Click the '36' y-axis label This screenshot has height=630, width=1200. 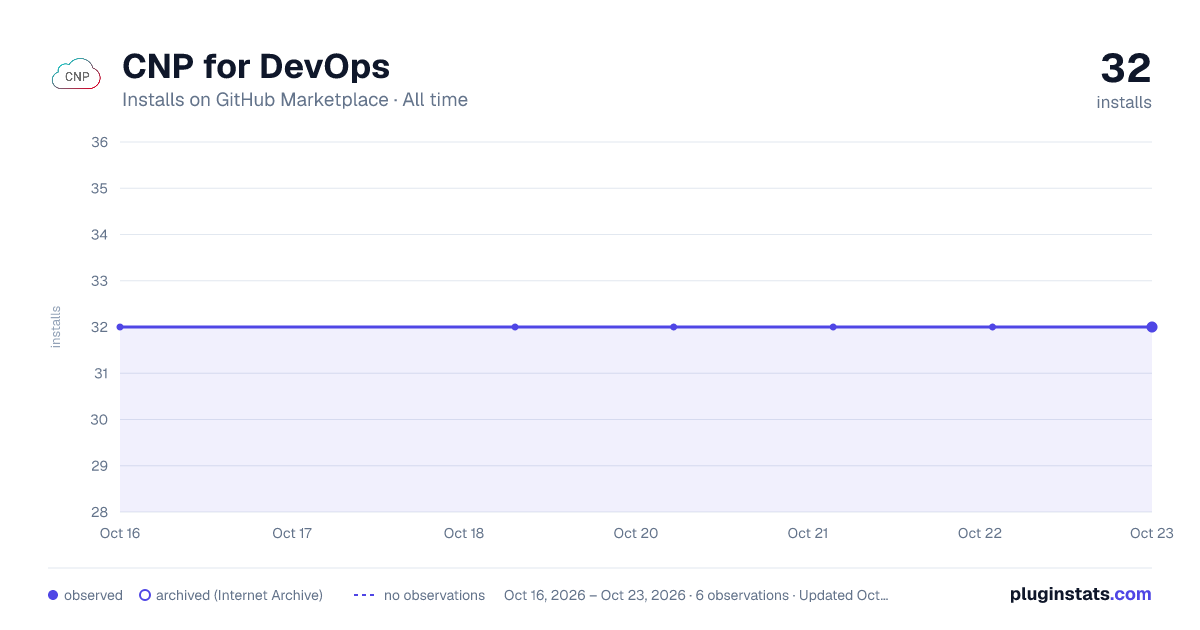pos(100,142)
